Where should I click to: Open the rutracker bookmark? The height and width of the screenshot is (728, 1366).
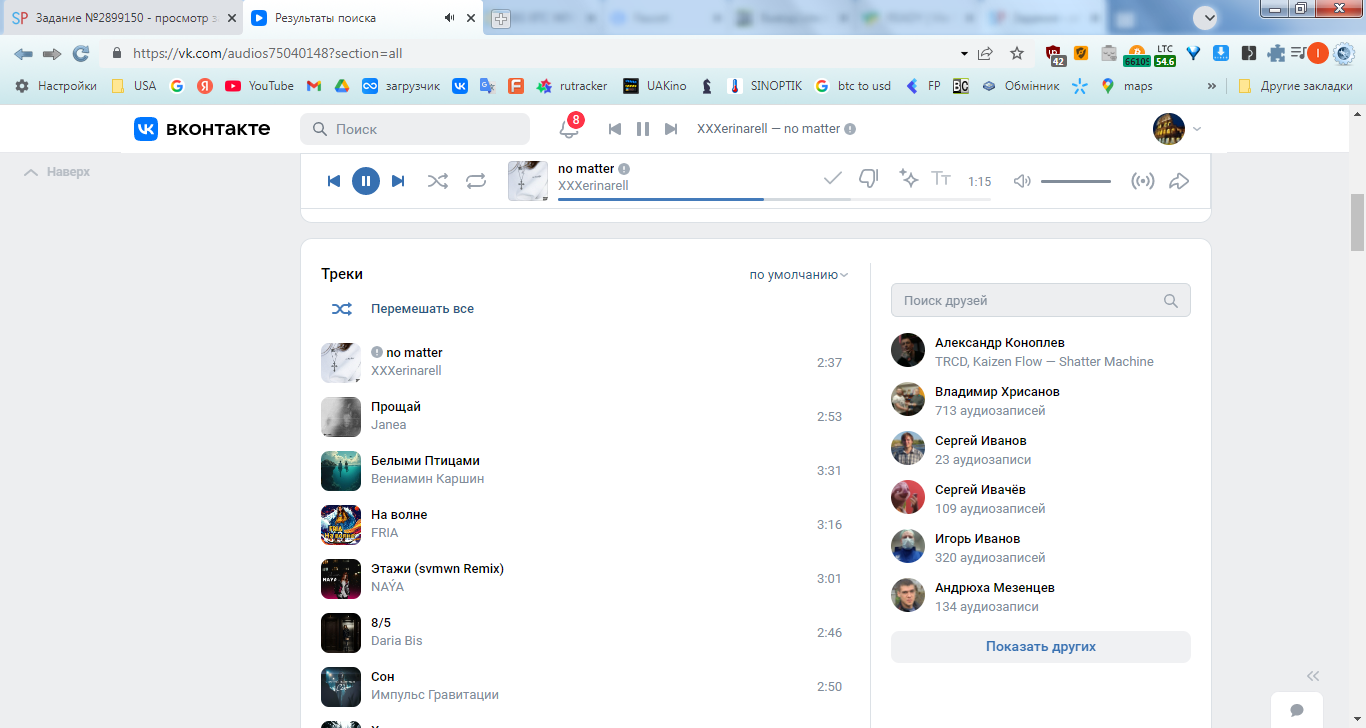point(572,86)
